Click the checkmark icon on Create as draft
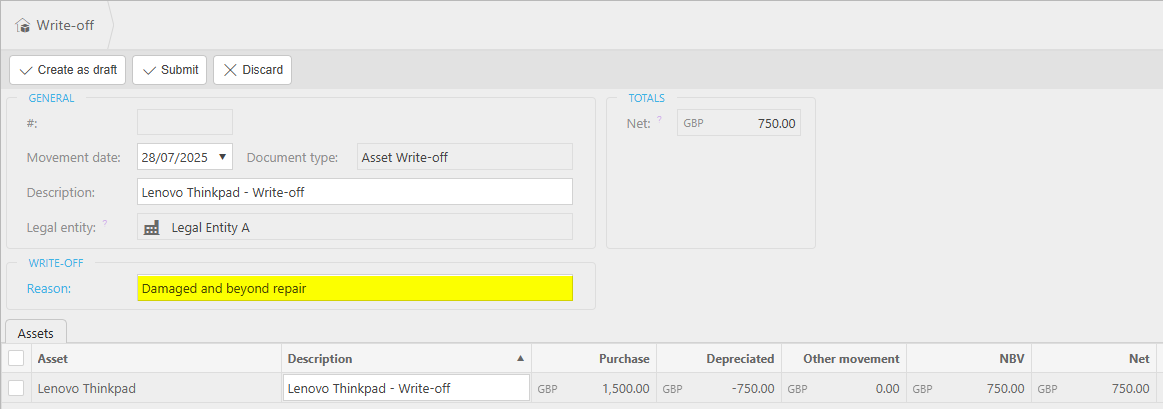The height and width of the screenshot is (409, 1163). coord(26,70)
